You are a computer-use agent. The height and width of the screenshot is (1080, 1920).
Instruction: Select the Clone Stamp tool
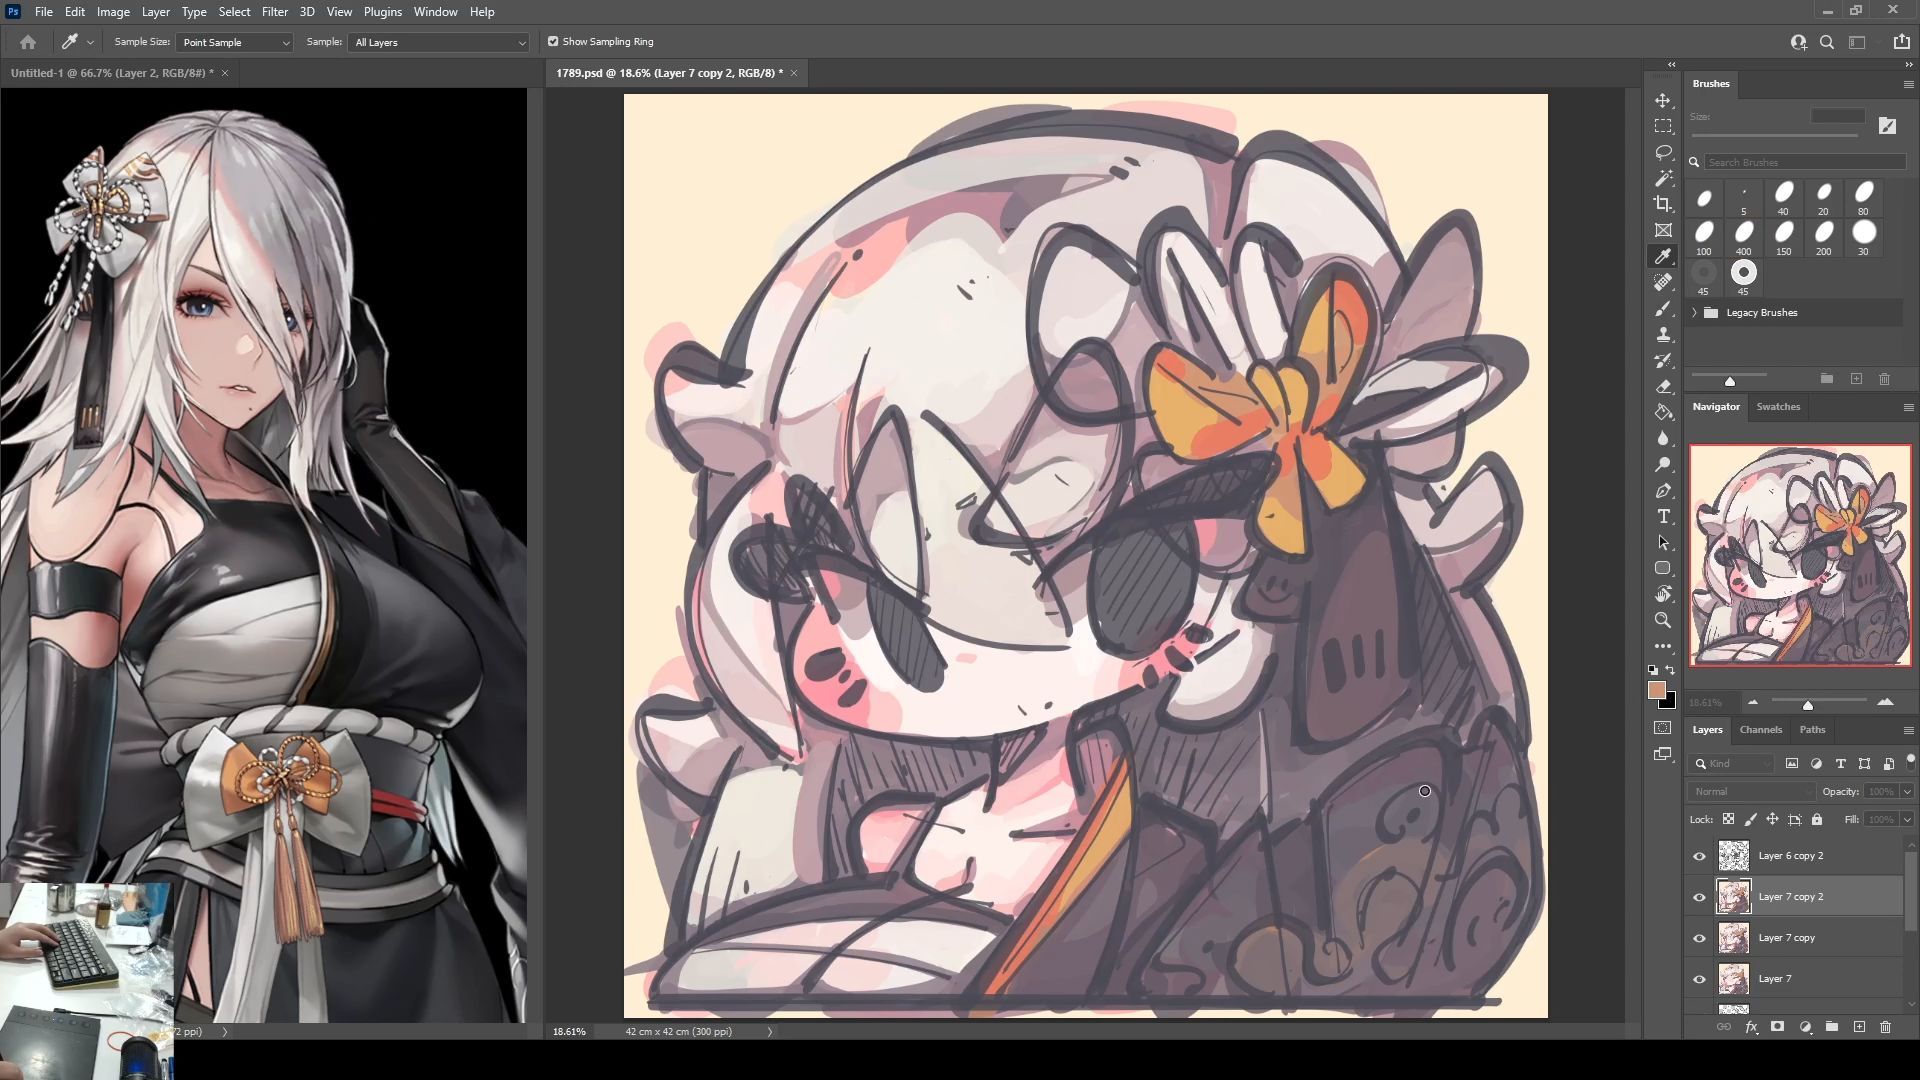tap(1663, 334)
